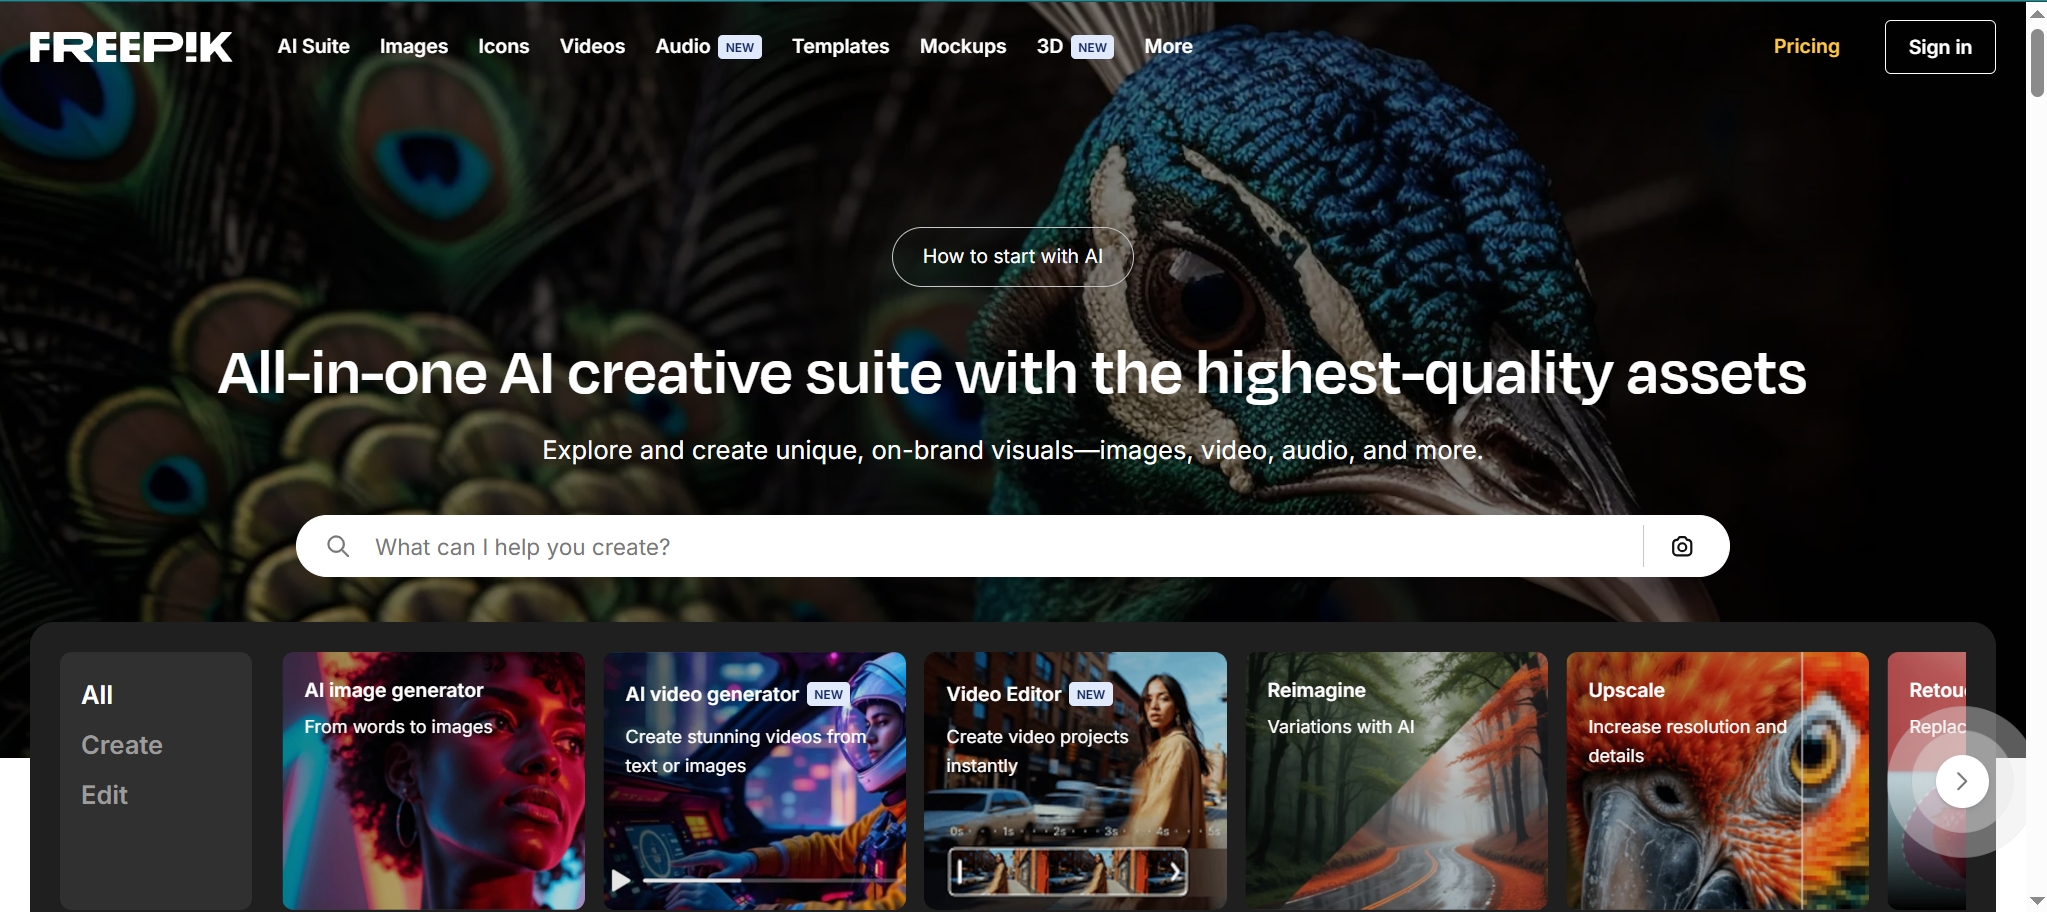Click the Sign in button

(1940, 47)
